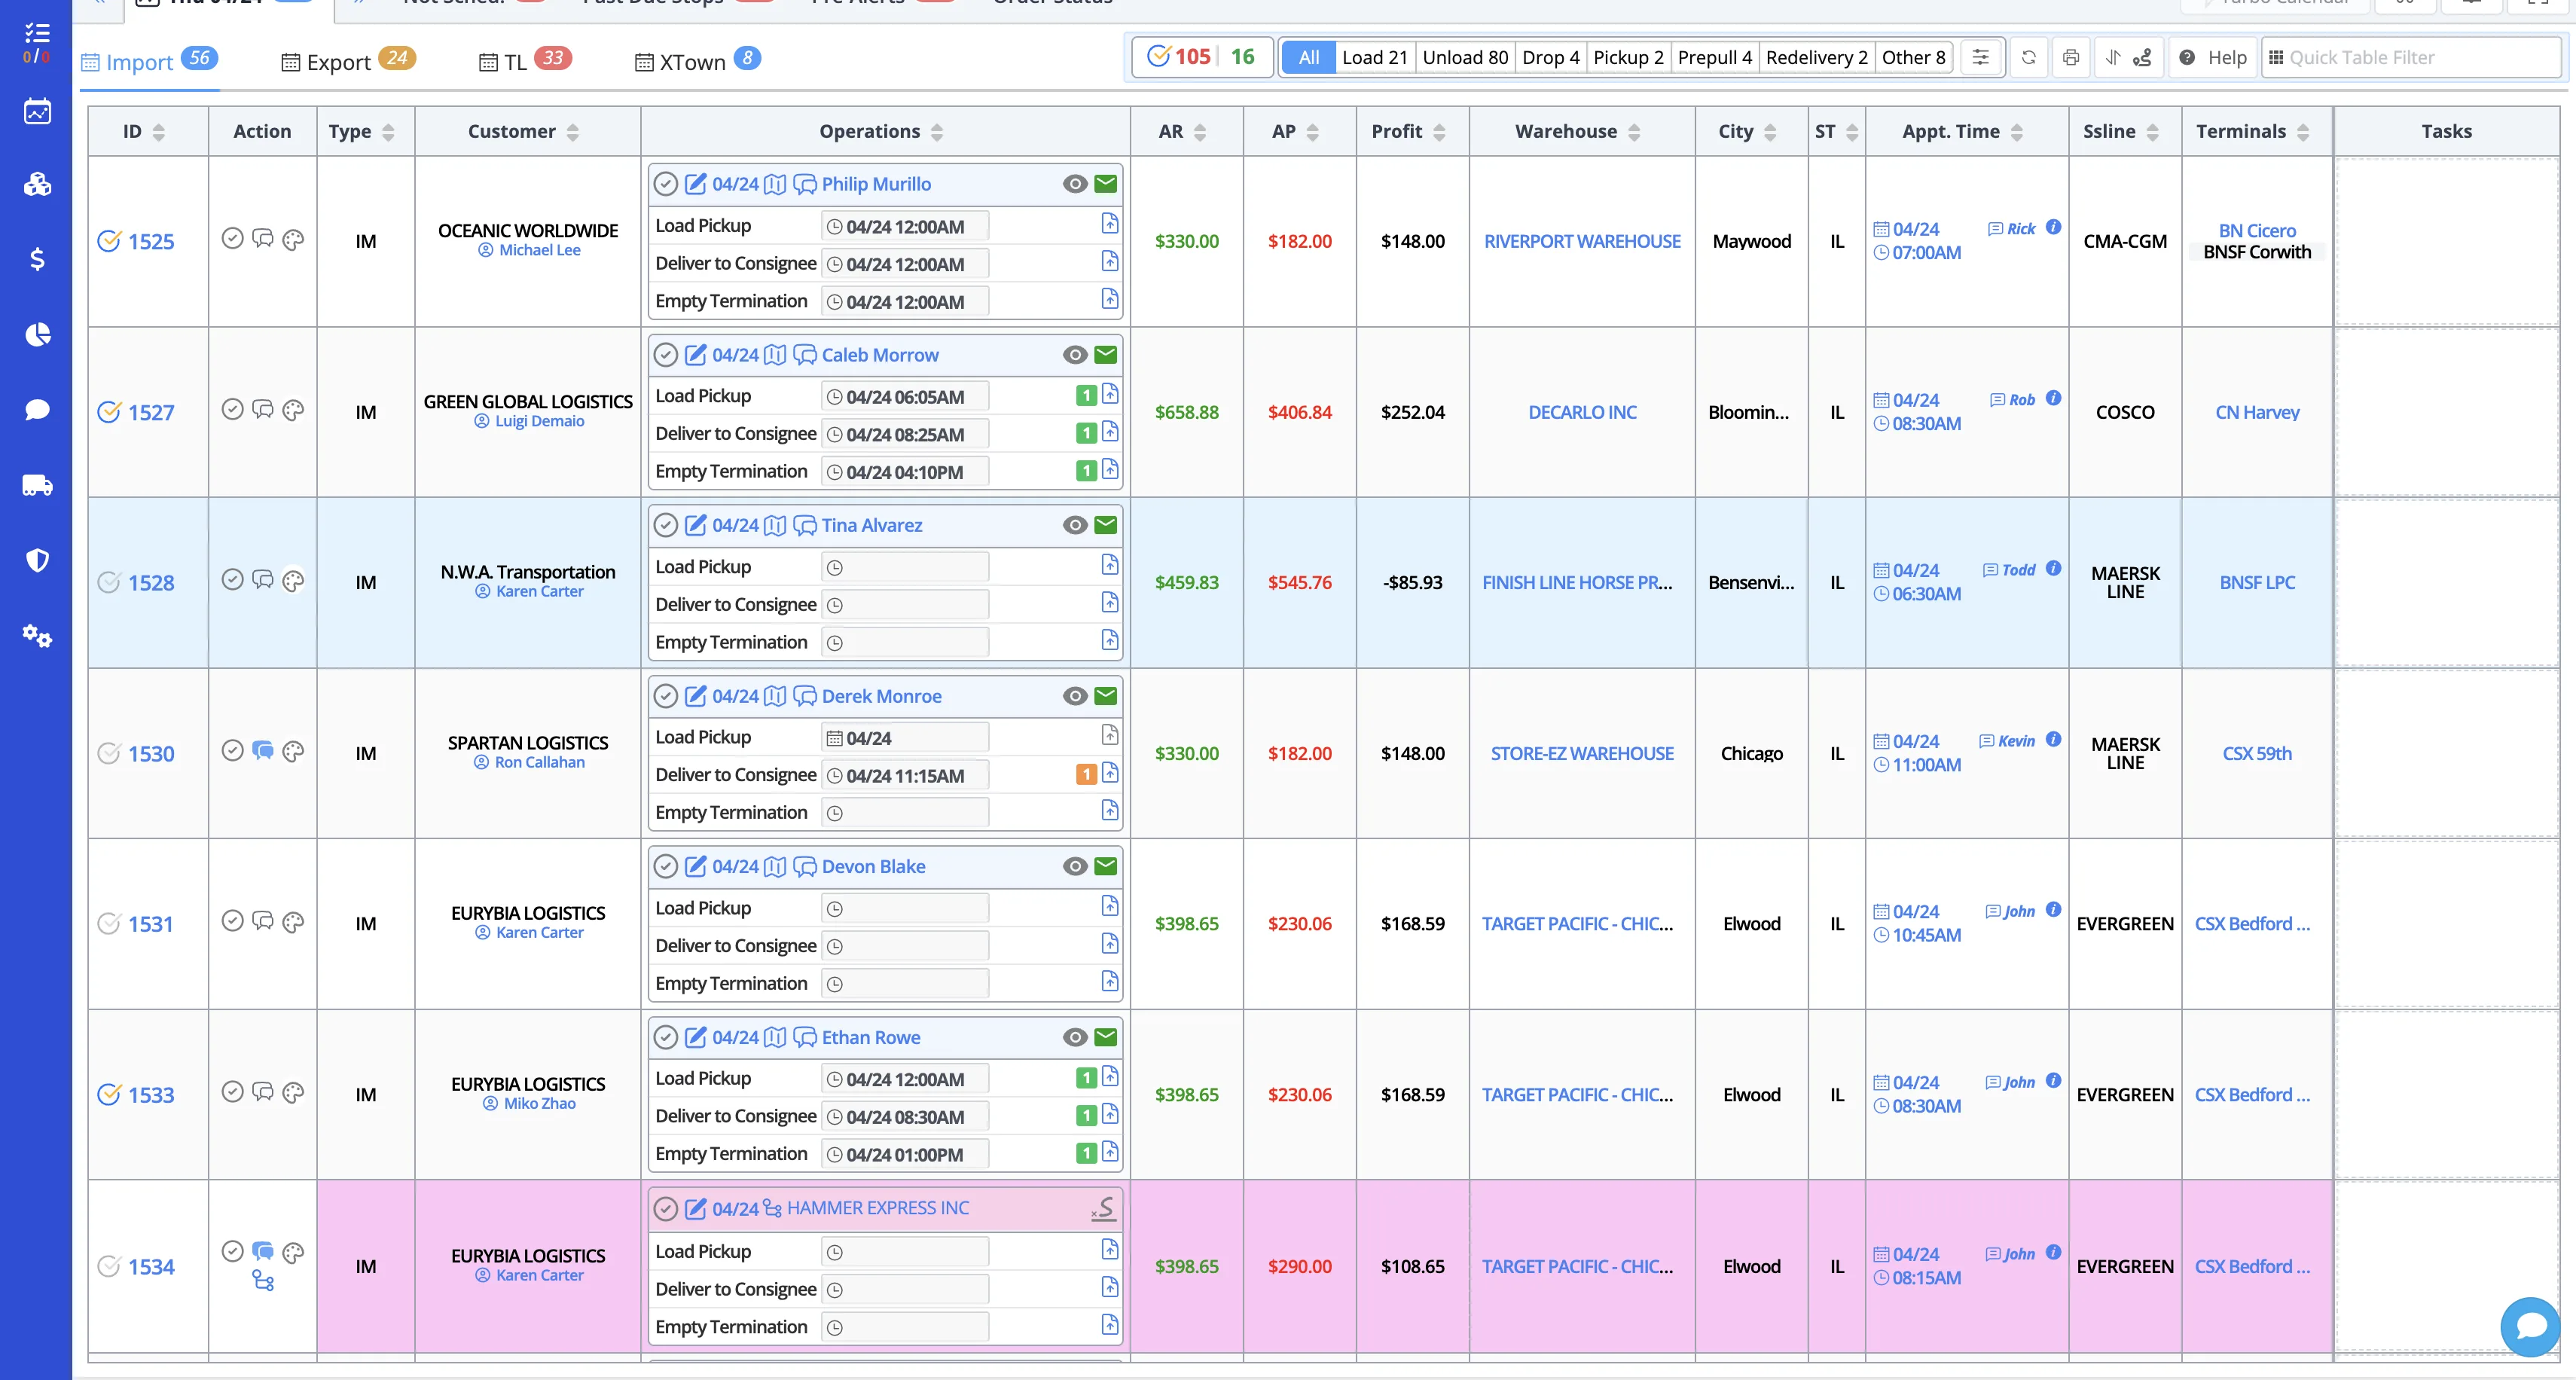
Task: Toggle the status check circle for Derek Monroe
Action: click(x=666, y=696)
